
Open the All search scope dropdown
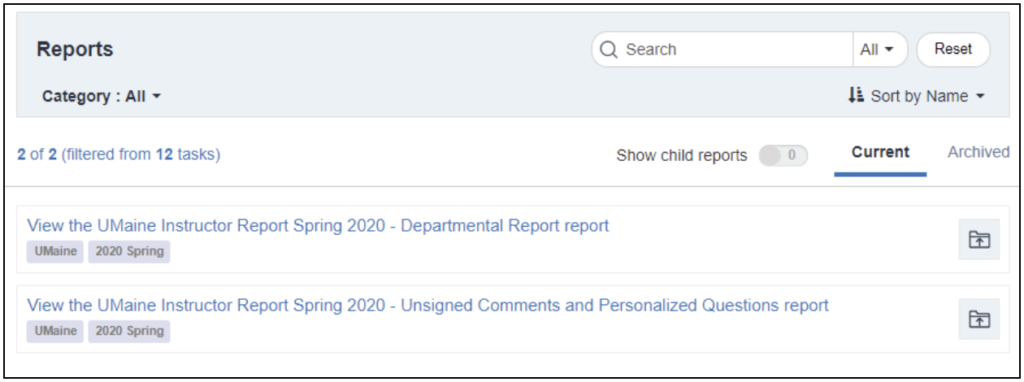[876, 50]
